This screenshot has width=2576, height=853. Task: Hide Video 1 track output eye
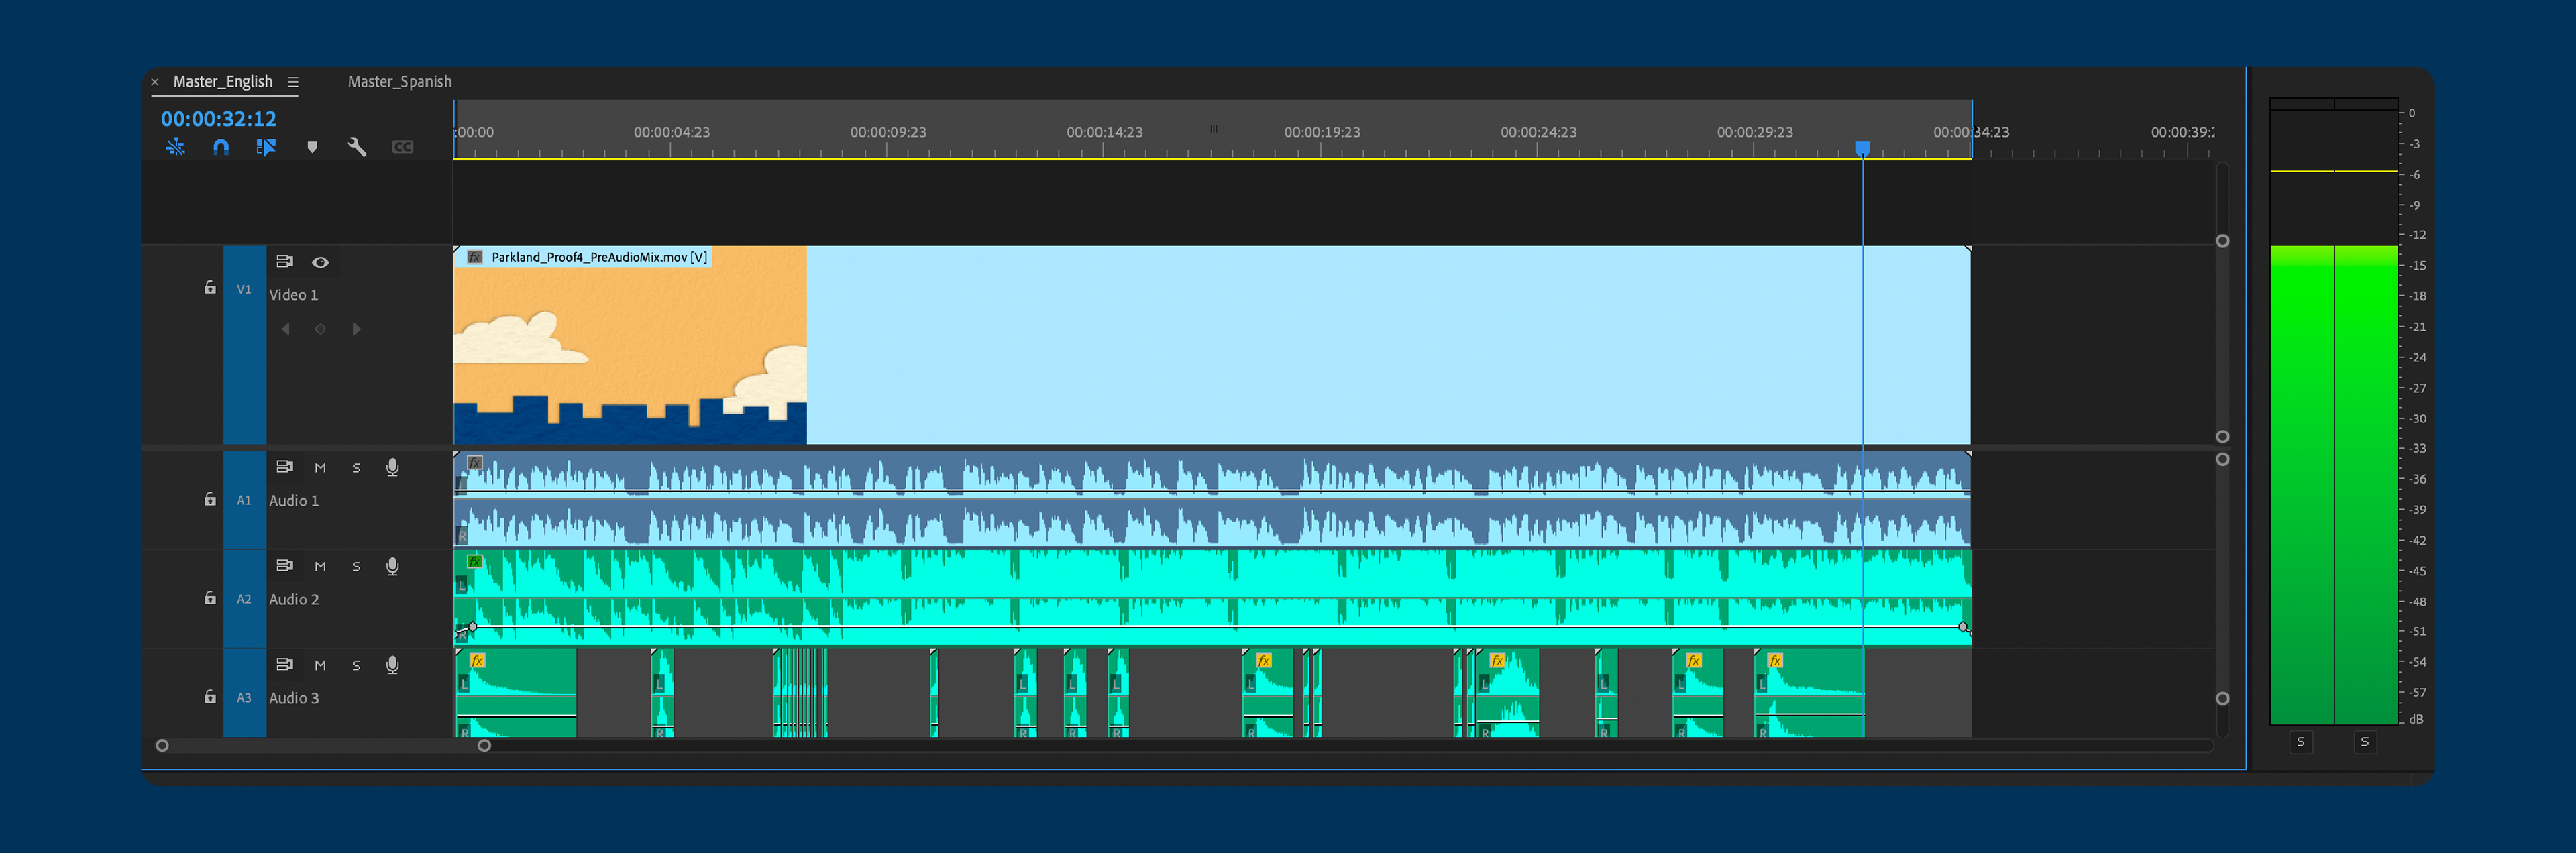point(320,262)
